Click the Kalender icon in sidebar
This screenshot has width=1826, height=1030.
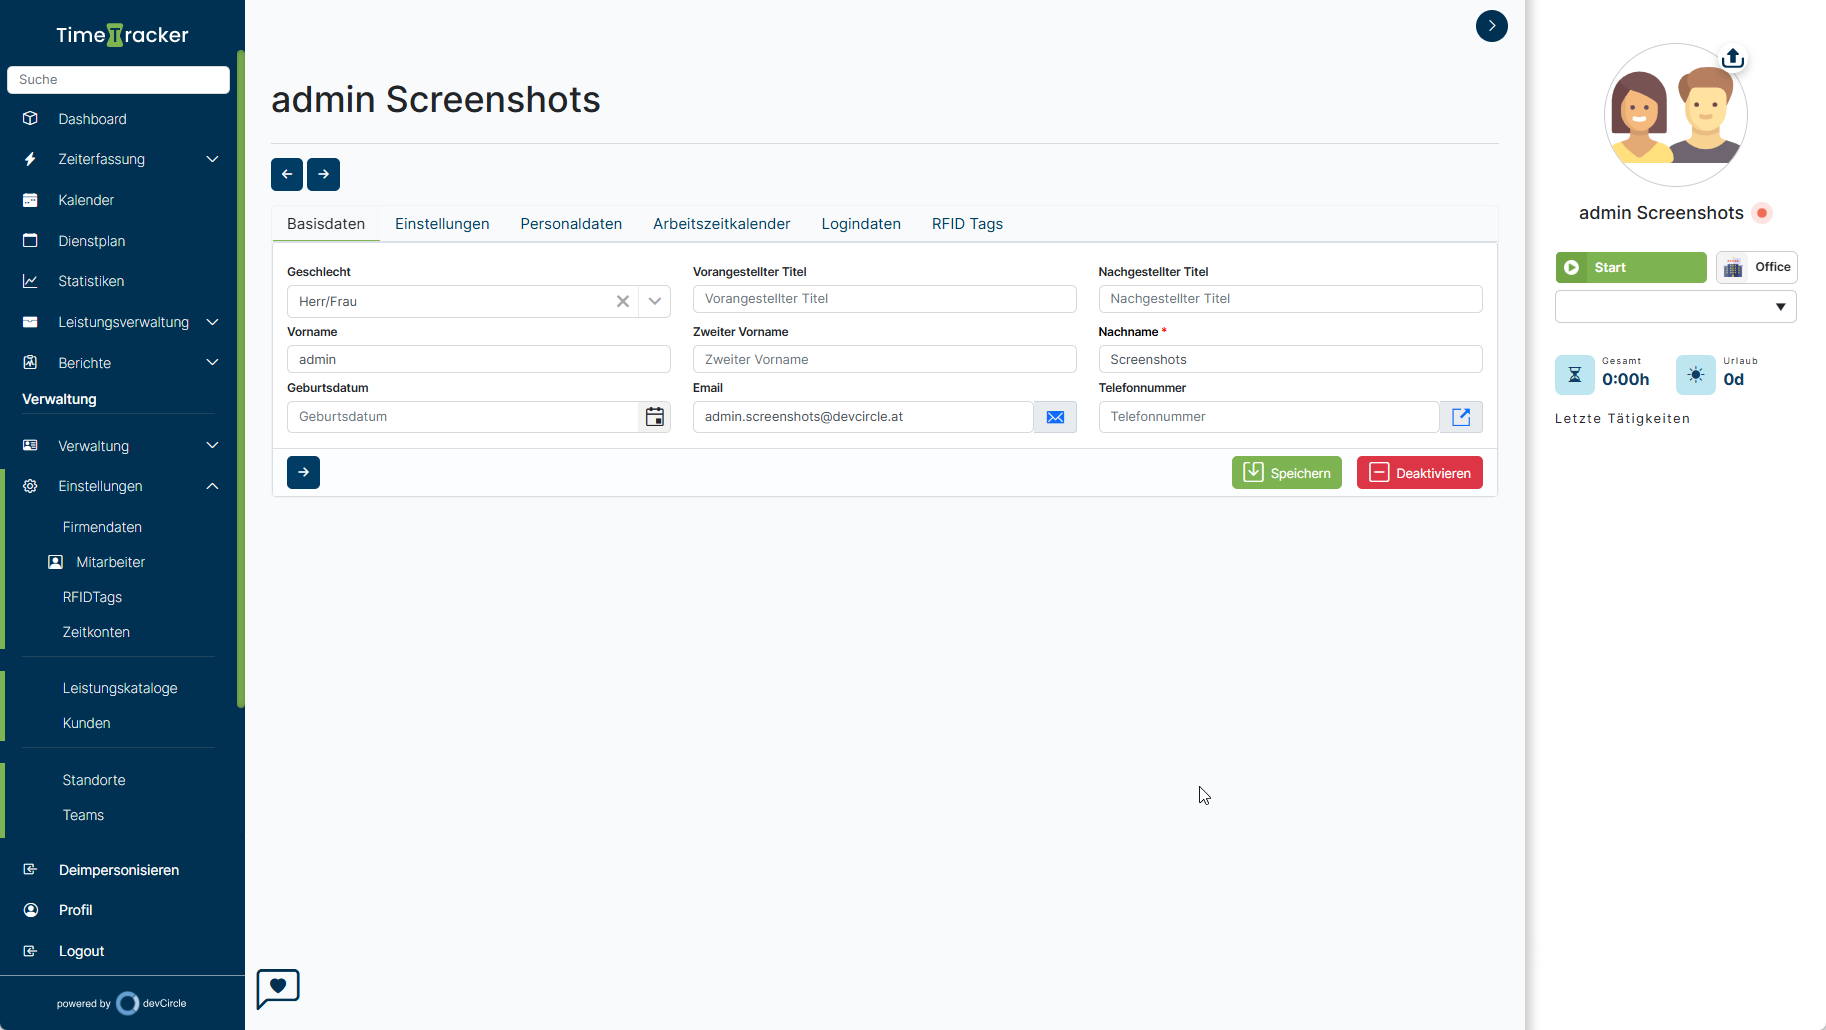[30, 200]
